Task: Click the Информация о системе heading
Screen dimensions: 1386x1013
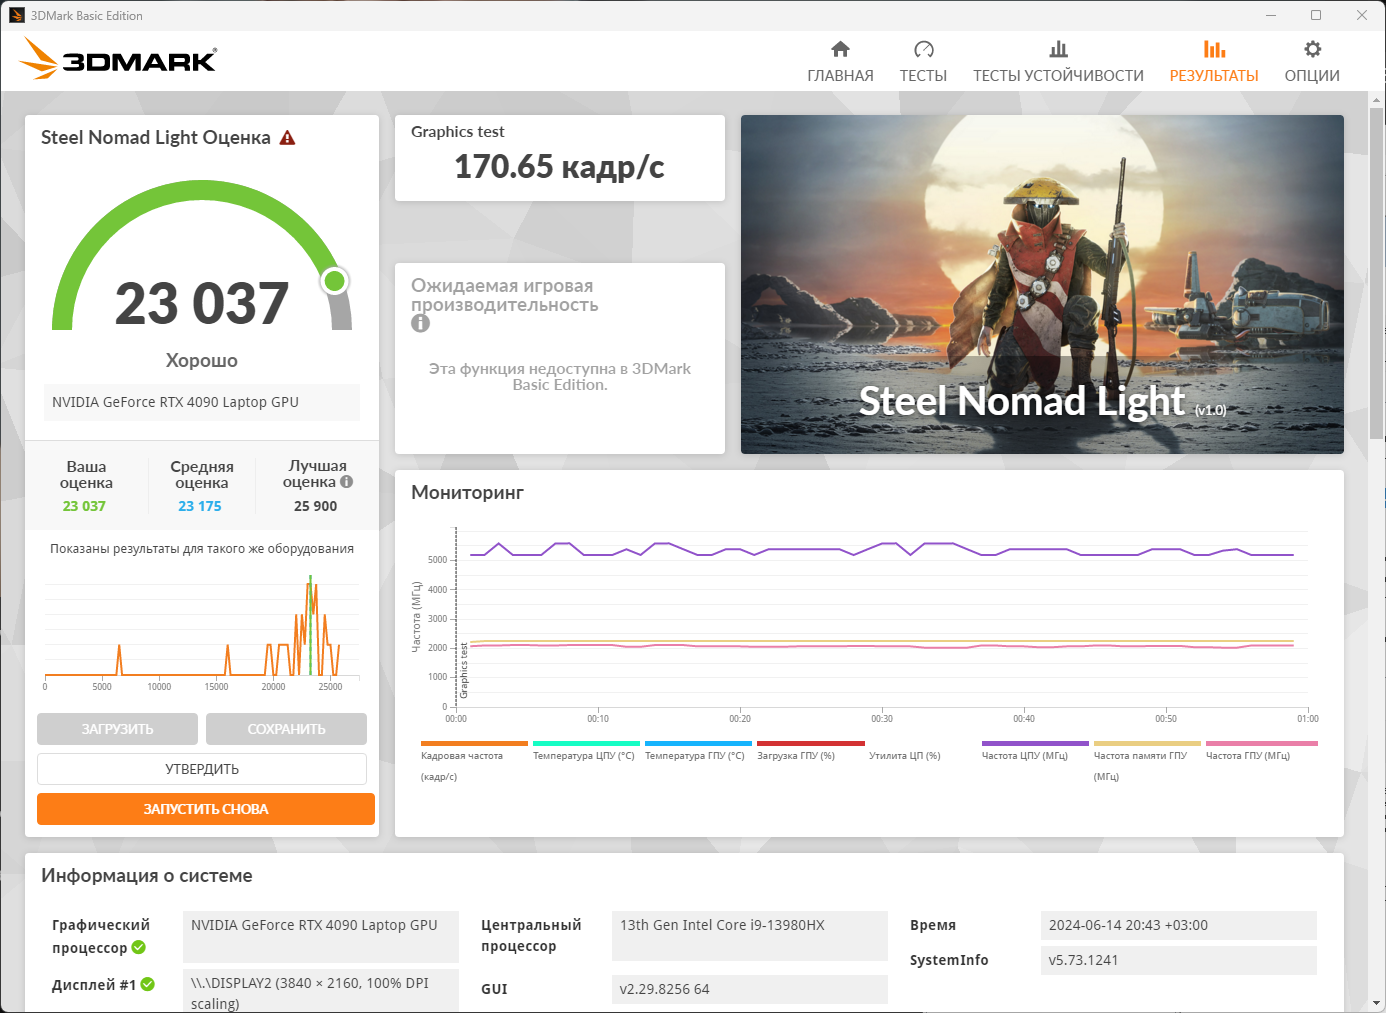Action: point(147,876)
